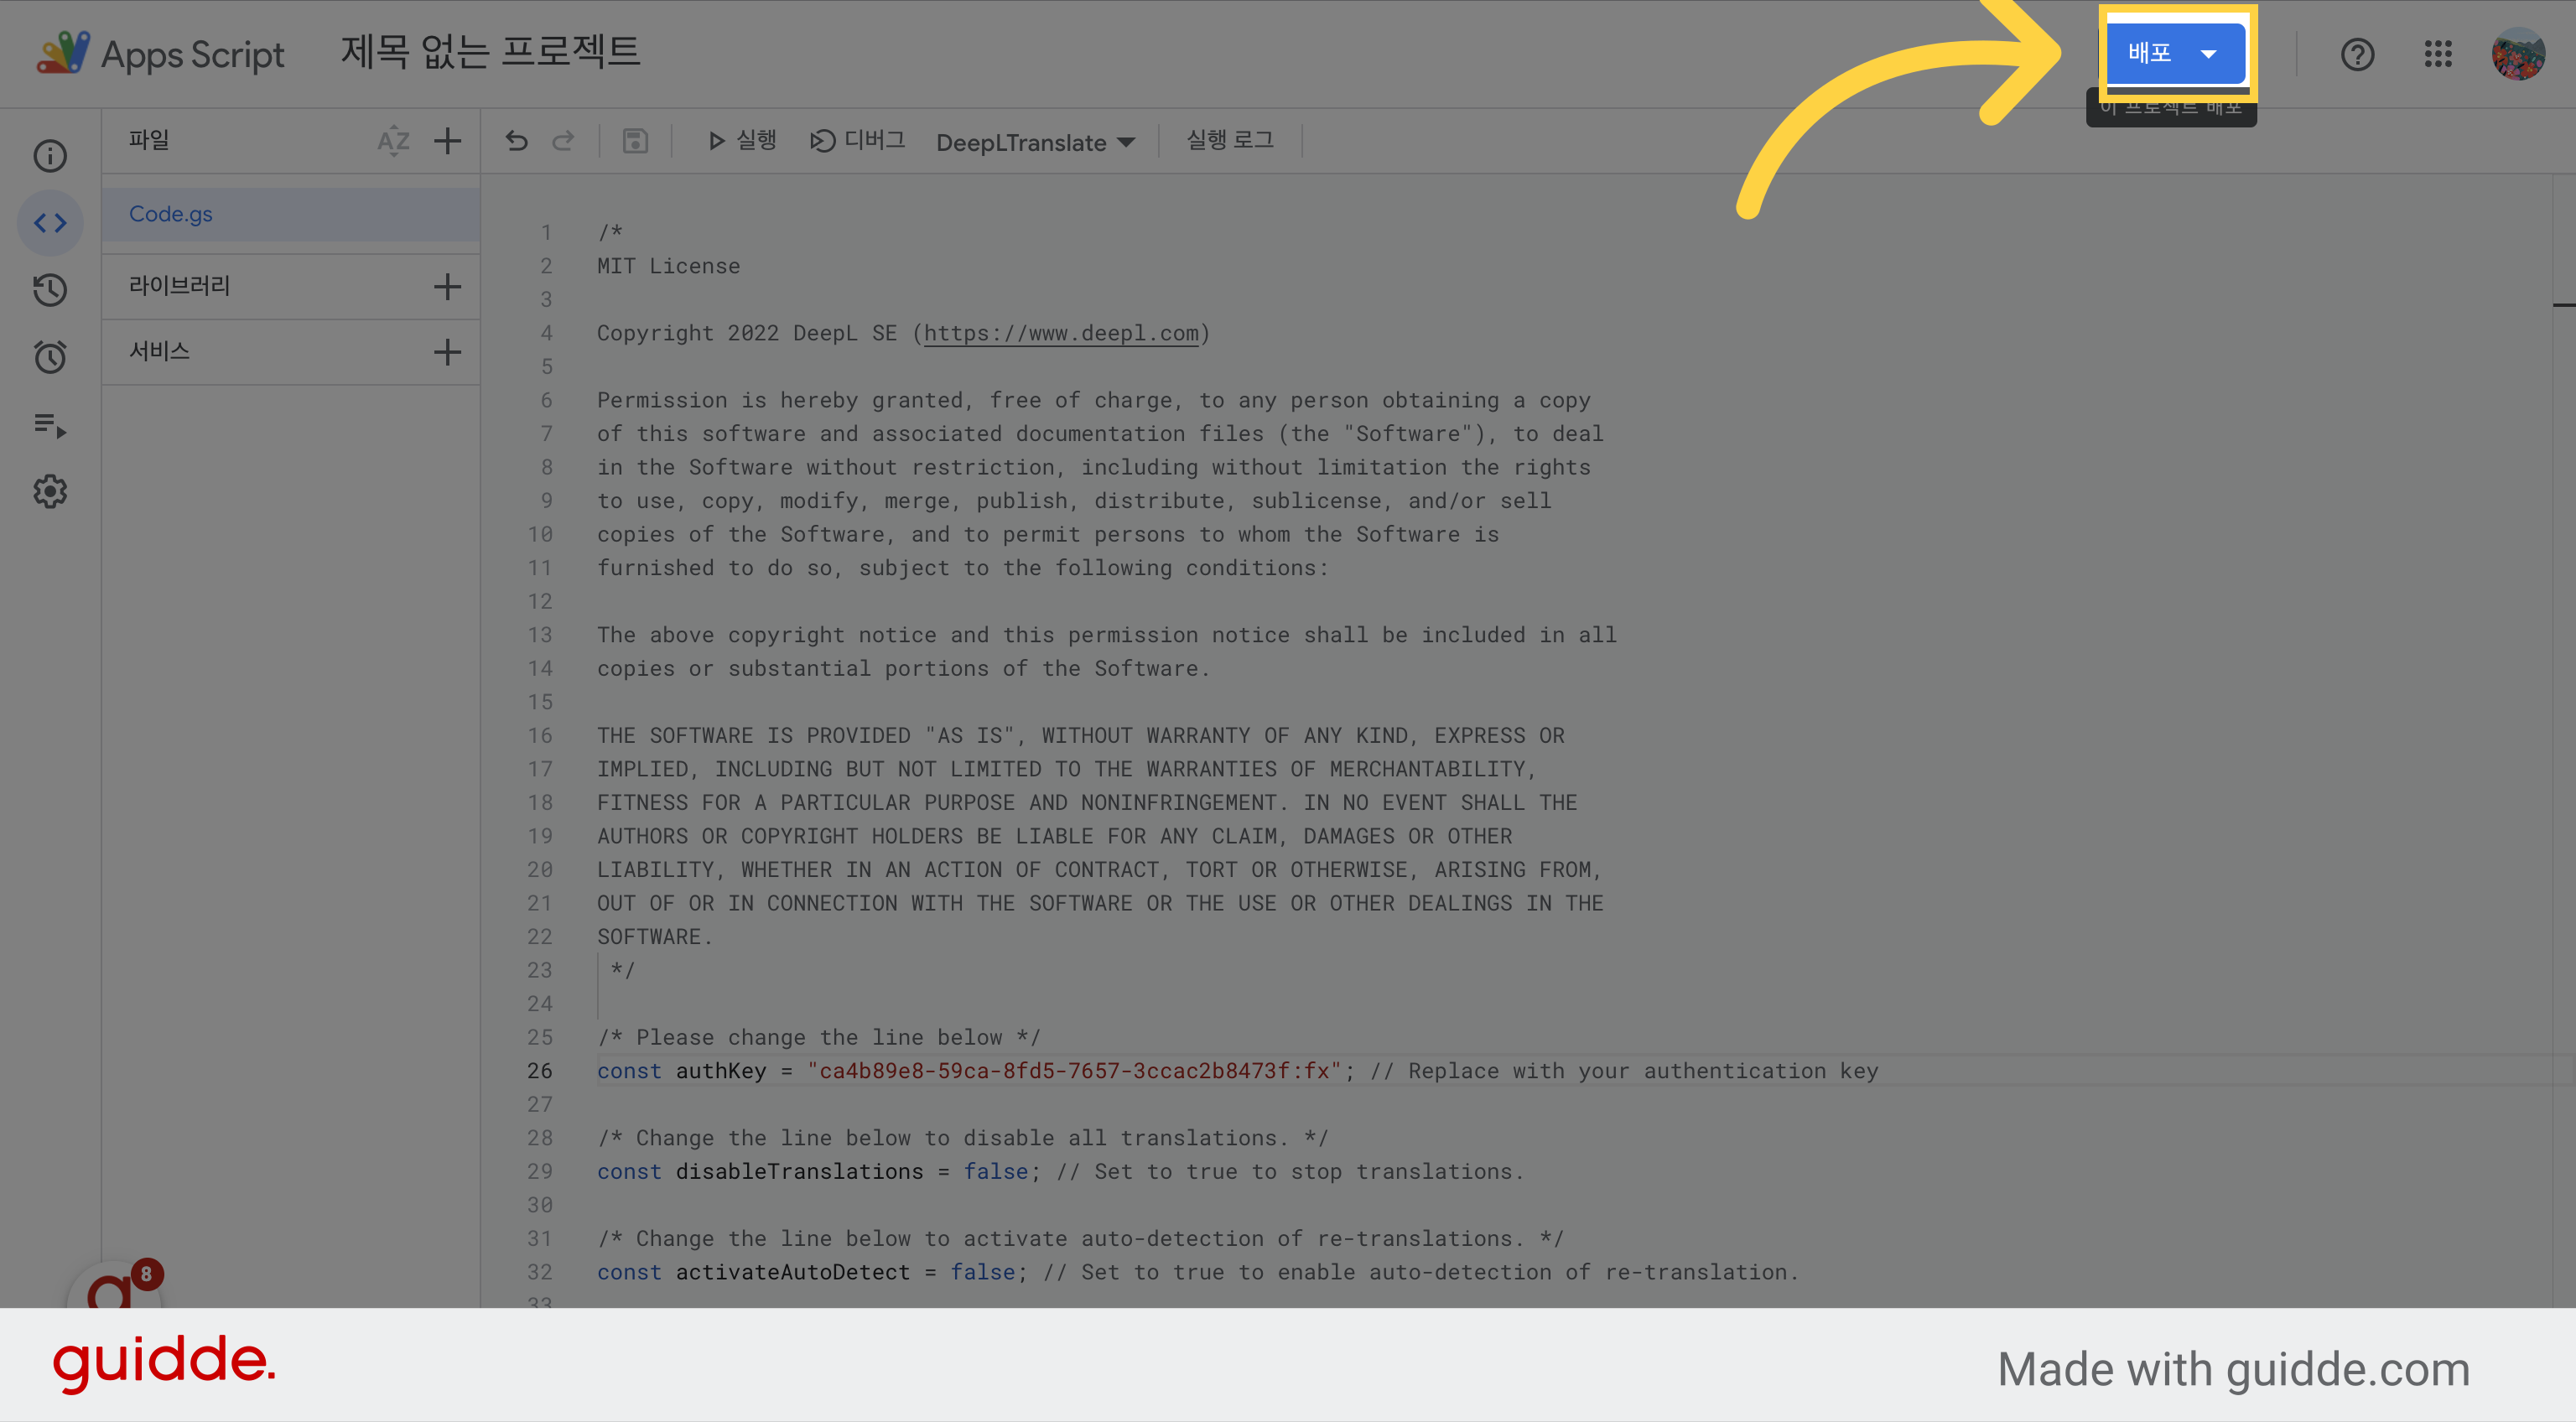
Task: Open the project Overview info icon
Action: click(x=50, y=156)
